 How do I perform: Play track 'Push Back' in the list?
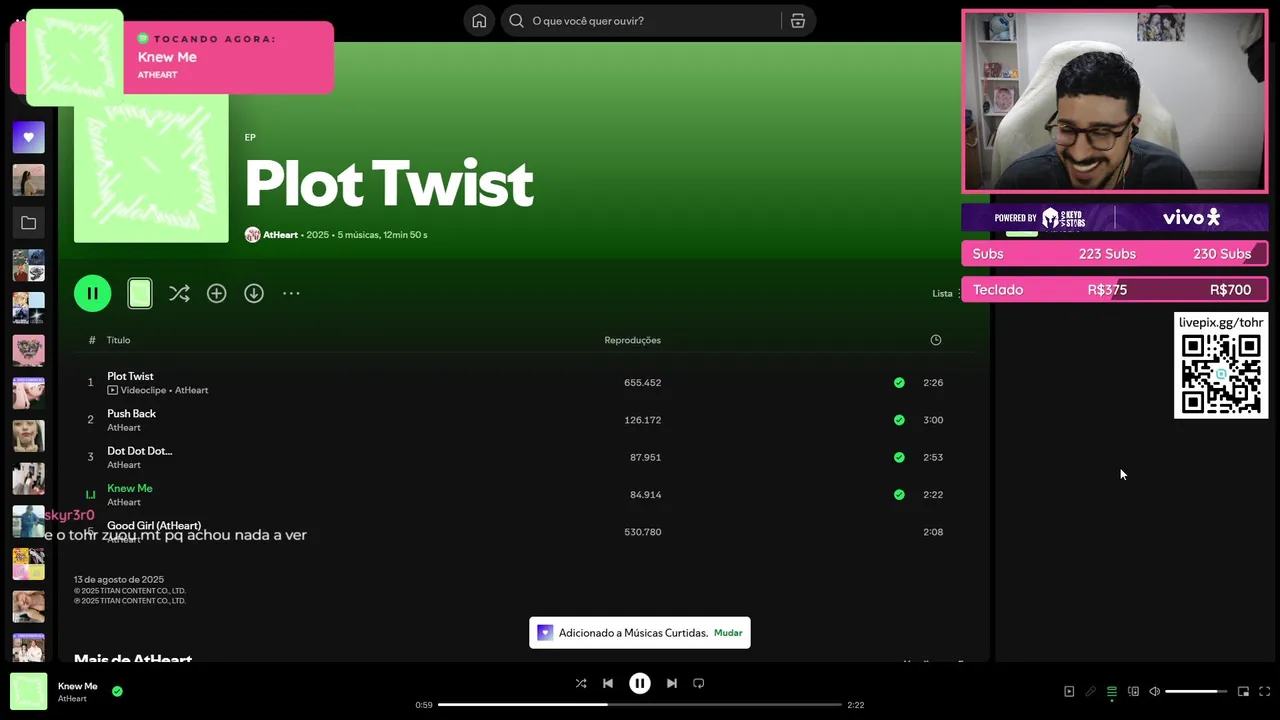pos(131,413)
